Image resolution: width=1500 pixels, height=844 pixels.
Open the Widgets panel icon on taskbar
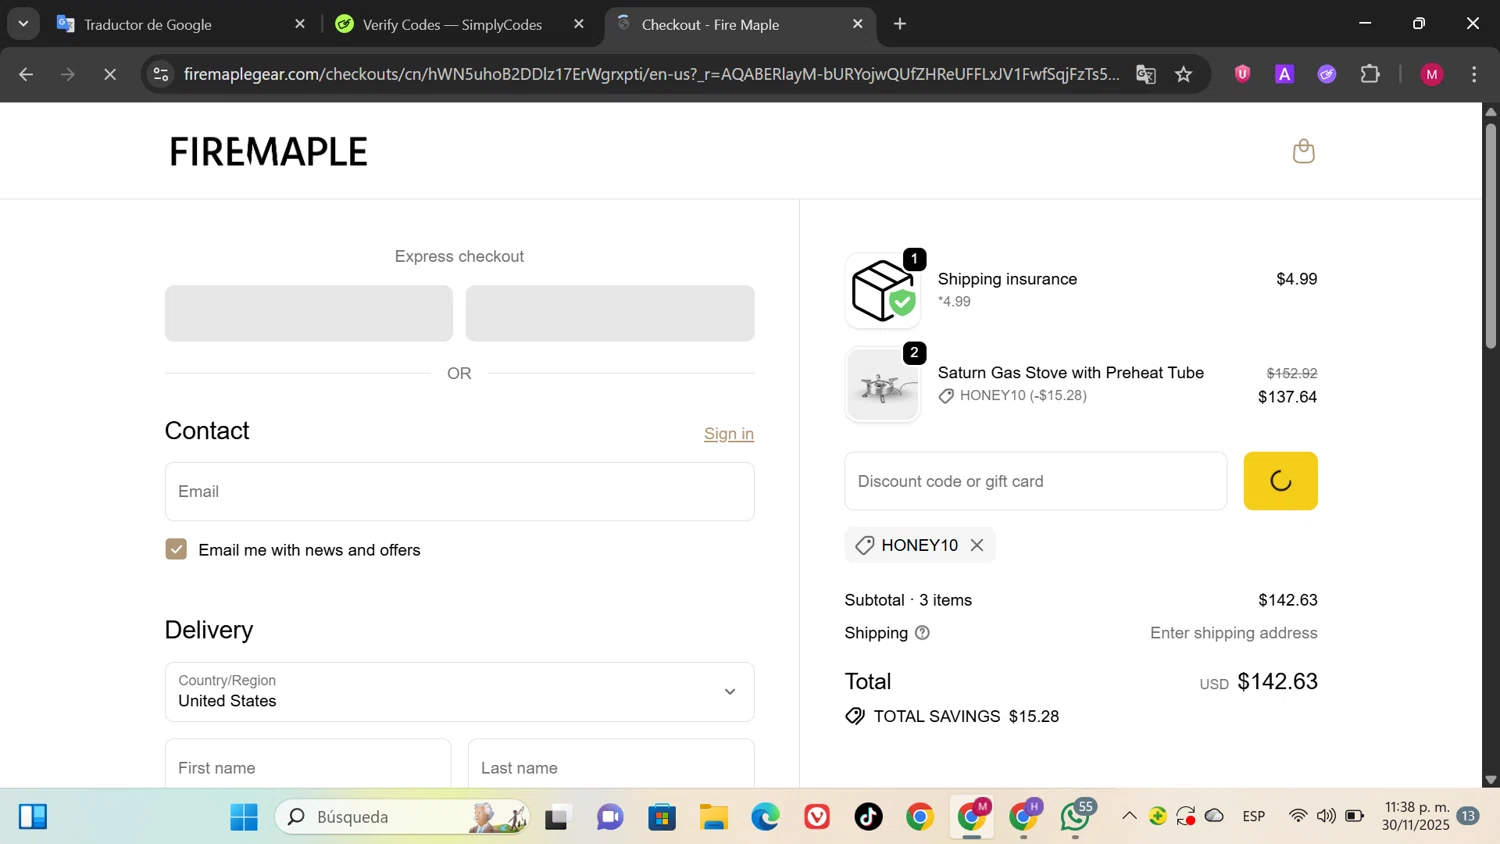point(33,817)
